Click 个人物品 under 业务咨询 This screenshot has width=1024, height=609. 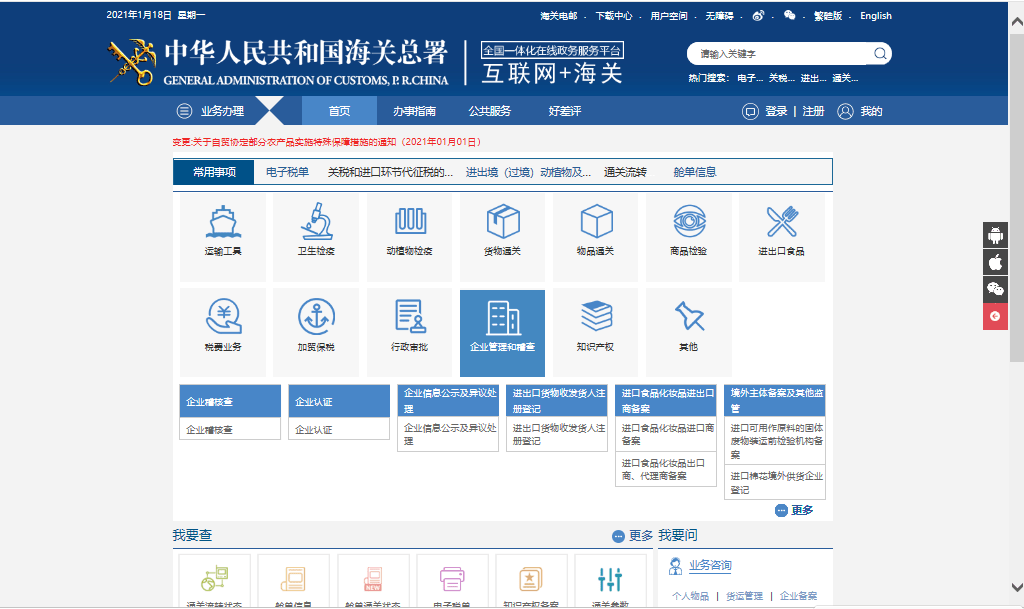click(x=690, y=595)
